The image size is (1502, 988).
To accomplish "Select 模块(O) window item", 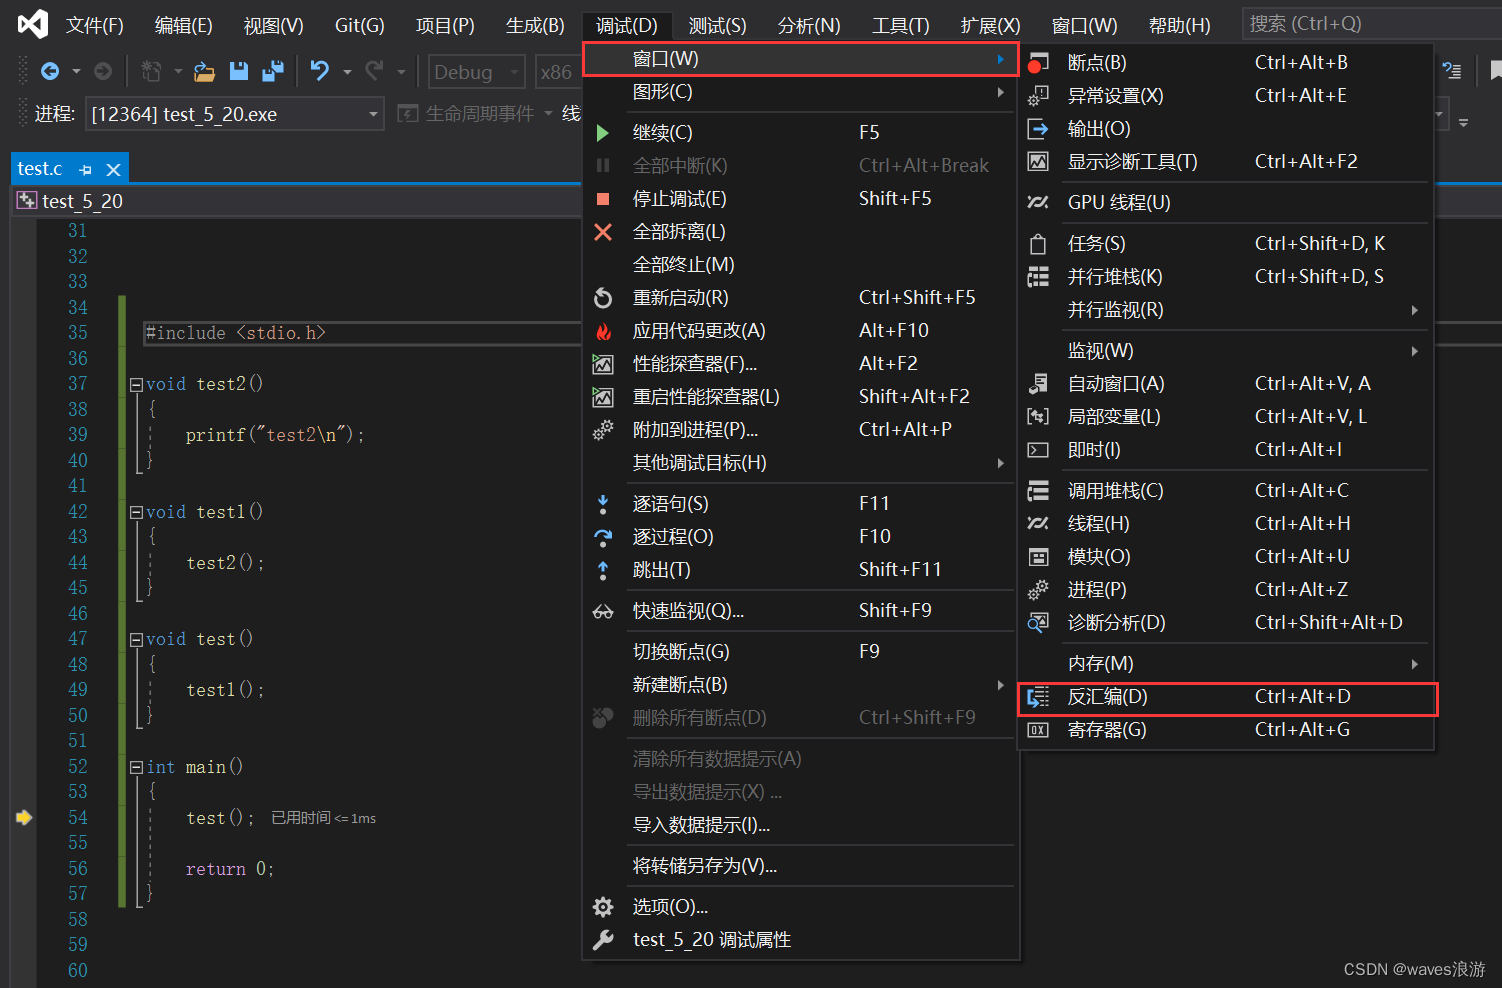I will [1228, 557].
